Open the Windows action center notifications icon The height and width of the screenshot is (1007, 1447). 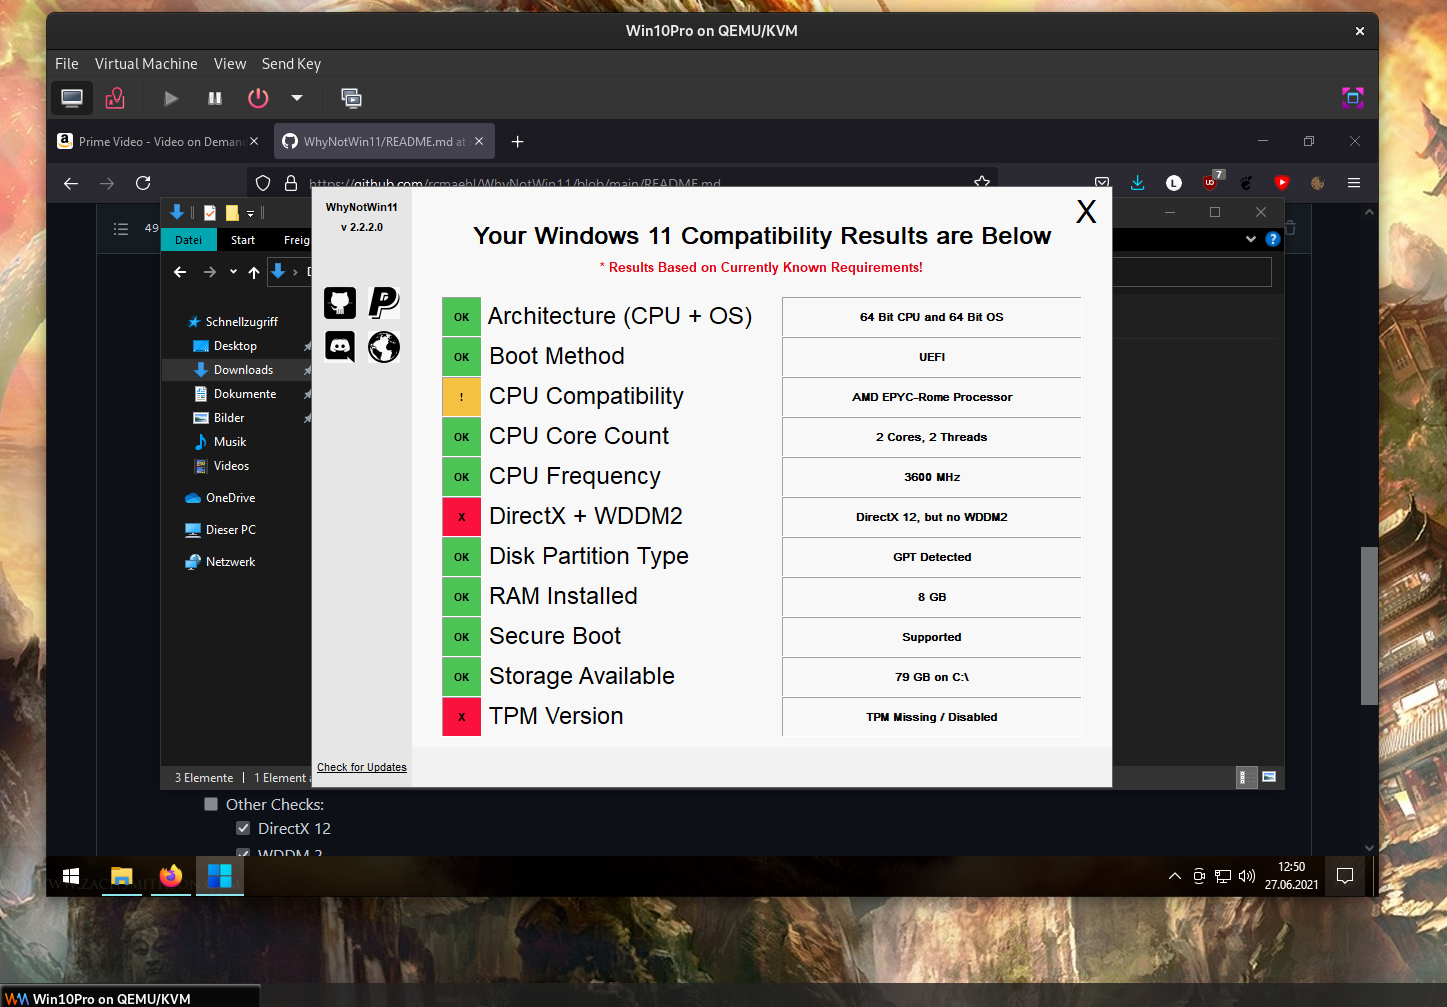tap(1345, 876)
